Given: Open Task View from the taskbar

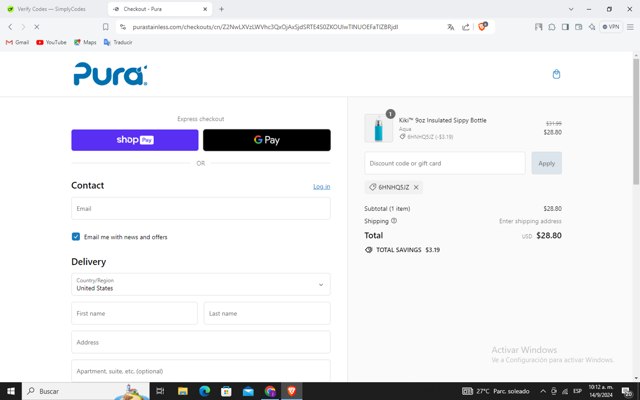Looking at the screenshot, I should pyautogui.click(x=160, y=391).
